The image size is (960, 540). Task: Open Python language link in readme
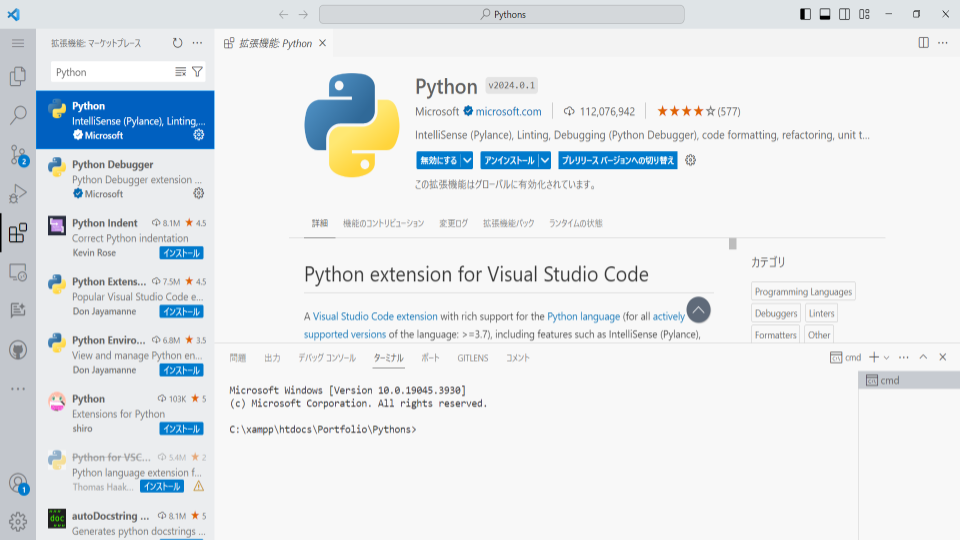pyautogui.click(x=583, y=317)
